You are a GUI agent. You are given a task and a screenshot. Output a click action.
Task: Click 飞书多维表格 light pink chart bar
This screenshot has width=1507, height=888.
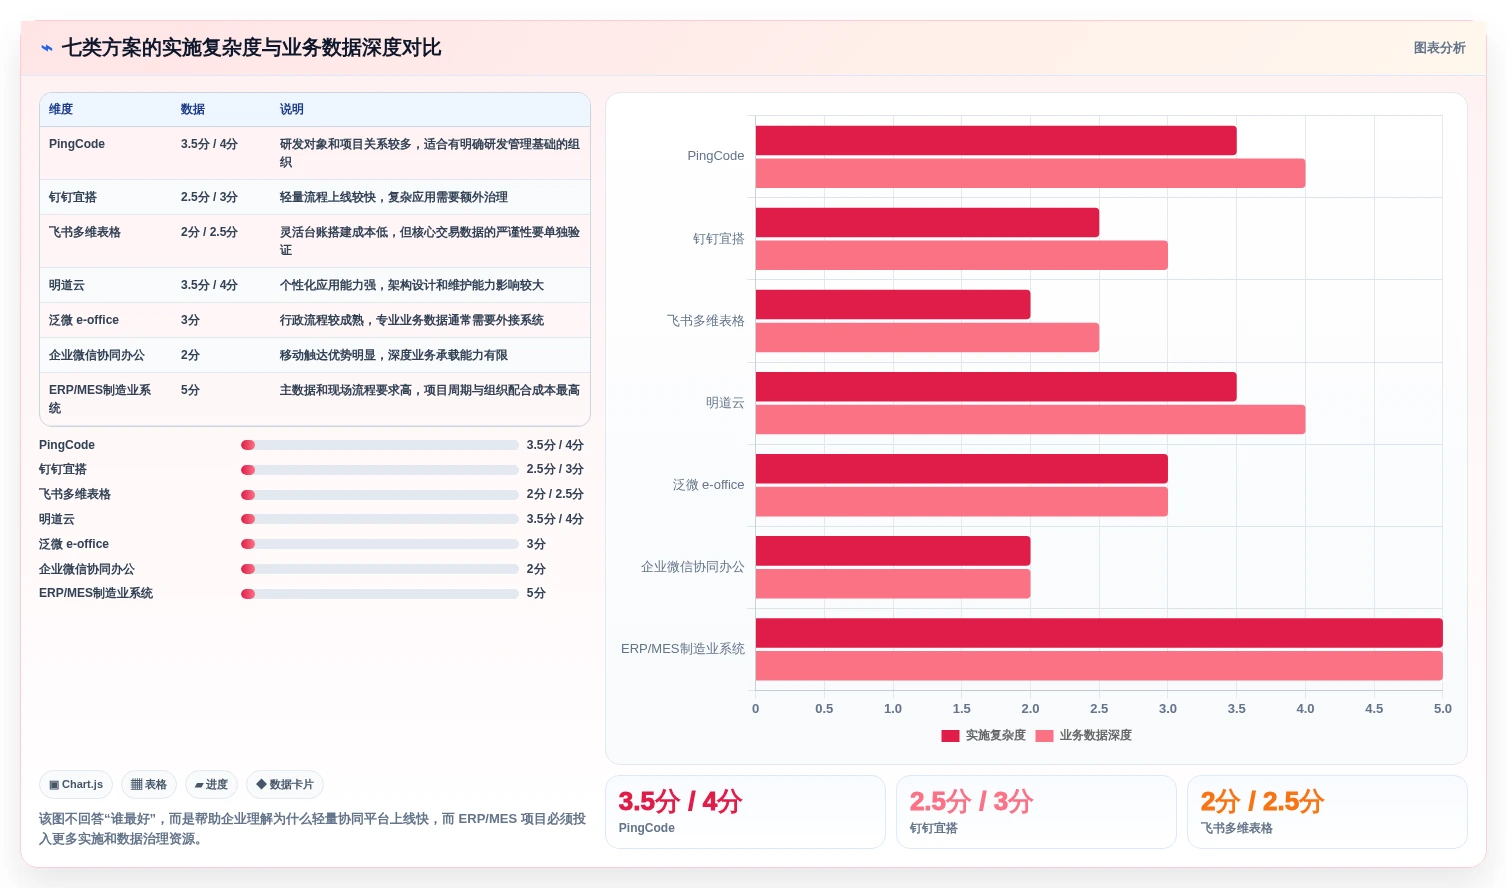tap(927, 337)
